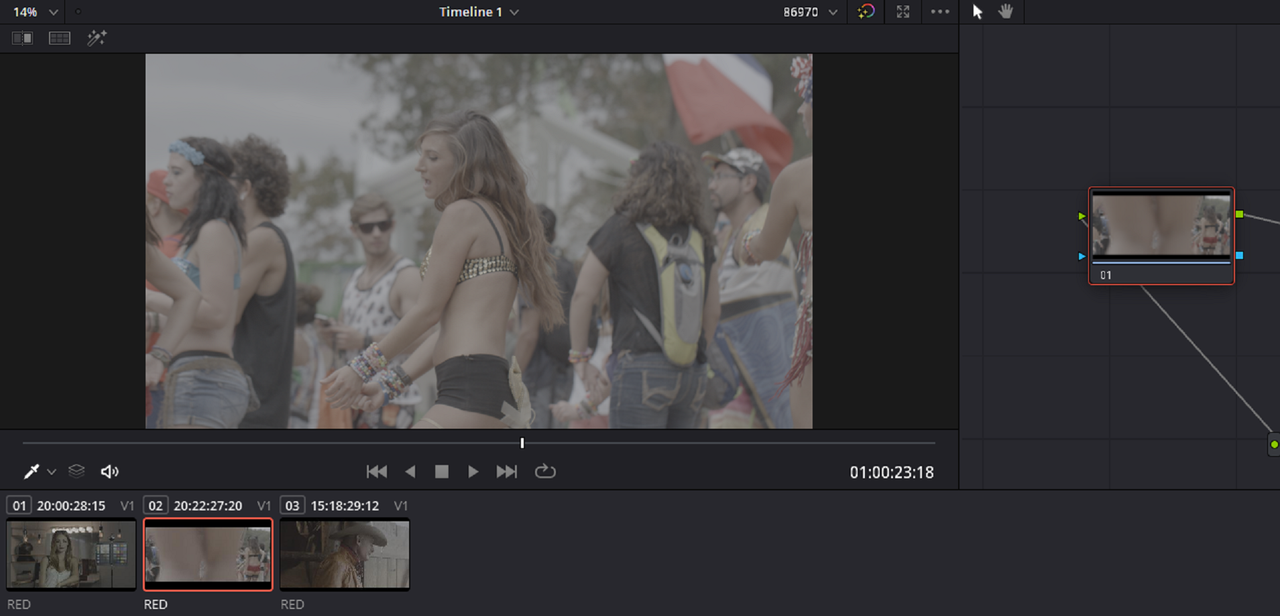Click the 01:00:23:18 timecode display

[x=892, y=472]
